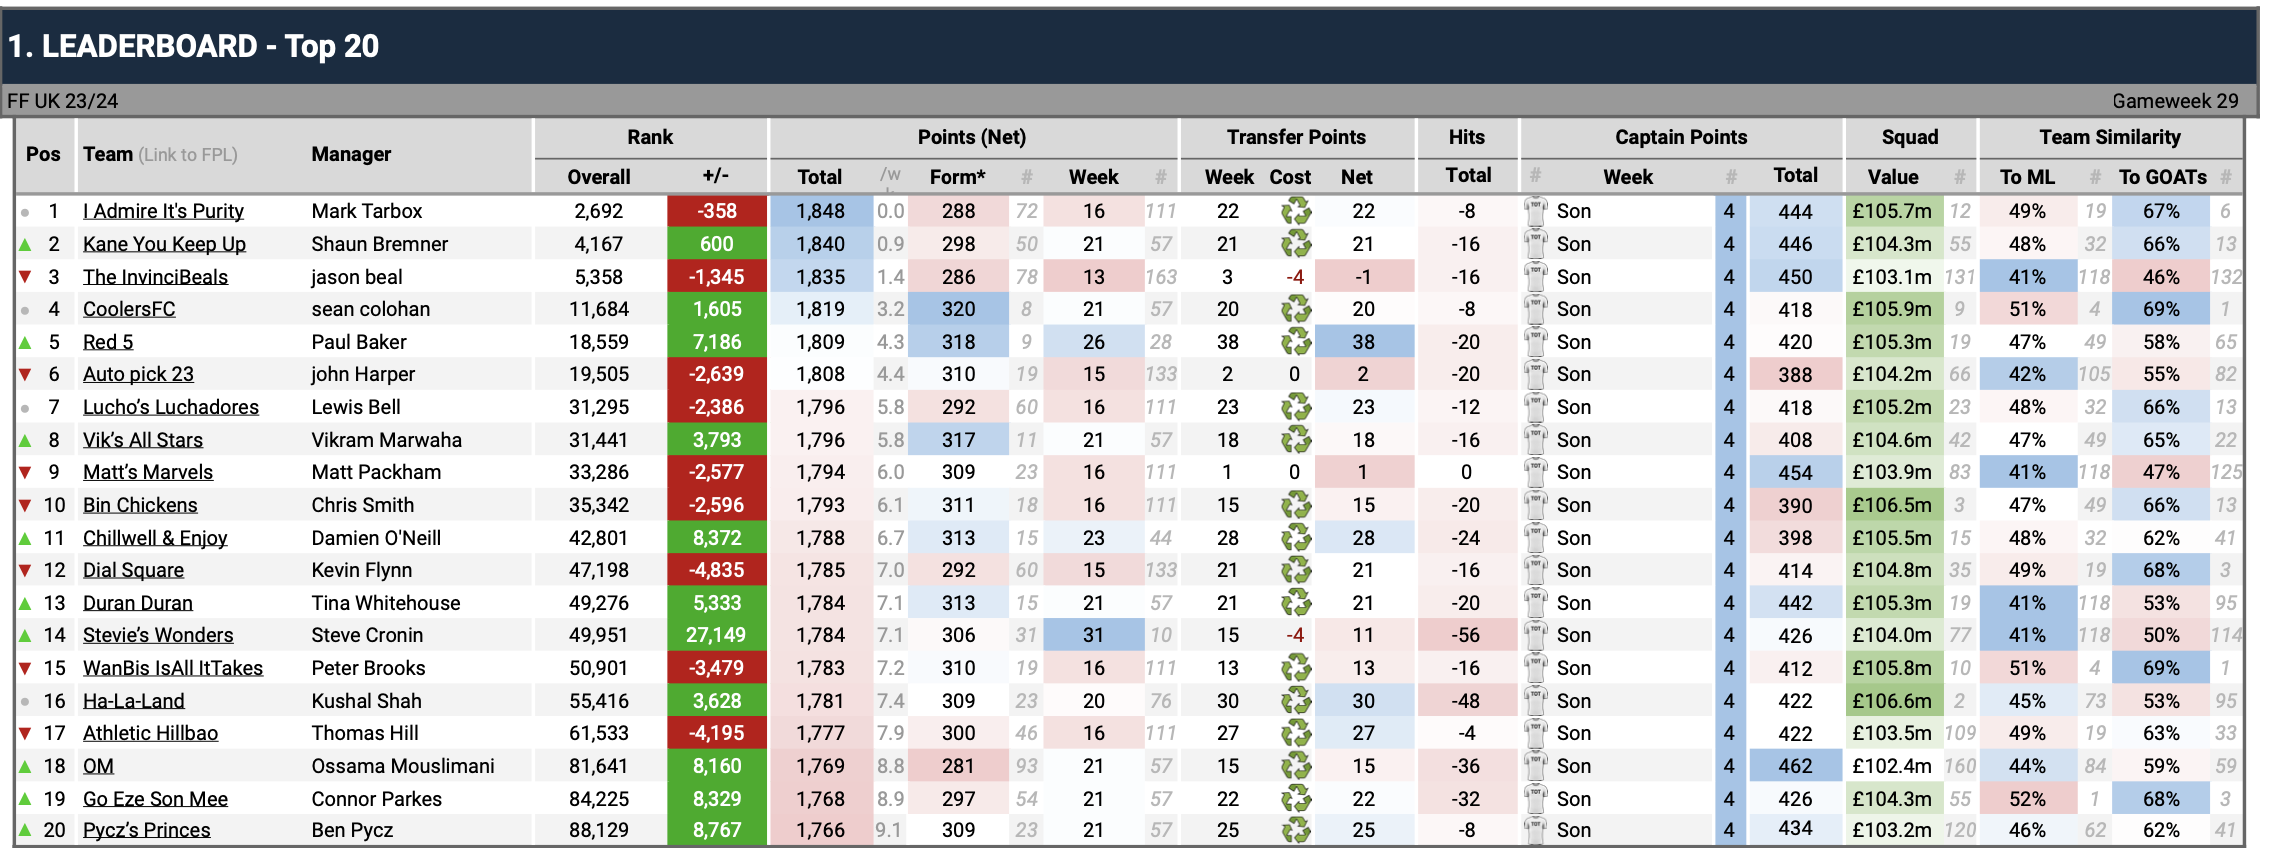This screenshot has width=2270, height=848.
Task: Click the recycle icon in Mark Tarbox's row
Action: (x=1296, y=211)
